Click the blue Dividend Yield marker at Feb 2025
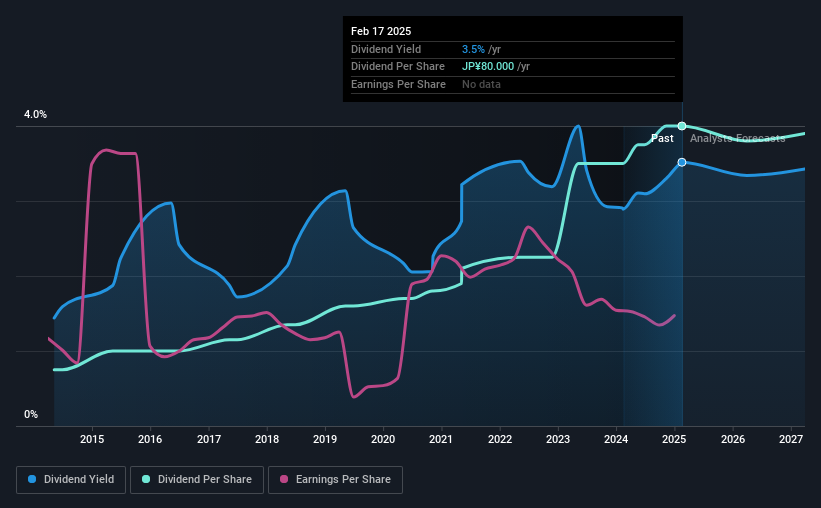This screenshot has height=508, width=821. click(x=682, y=162)
